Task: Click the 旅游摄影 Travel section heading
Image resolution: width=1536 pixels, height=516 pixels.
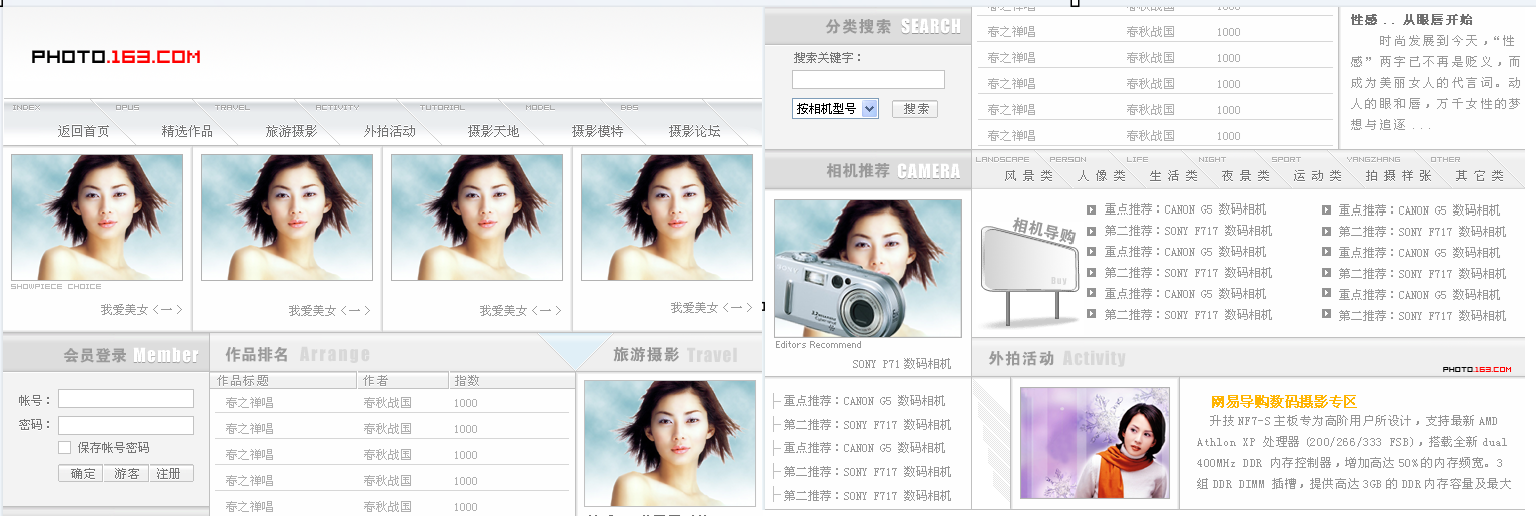Action: pos(675,354)
